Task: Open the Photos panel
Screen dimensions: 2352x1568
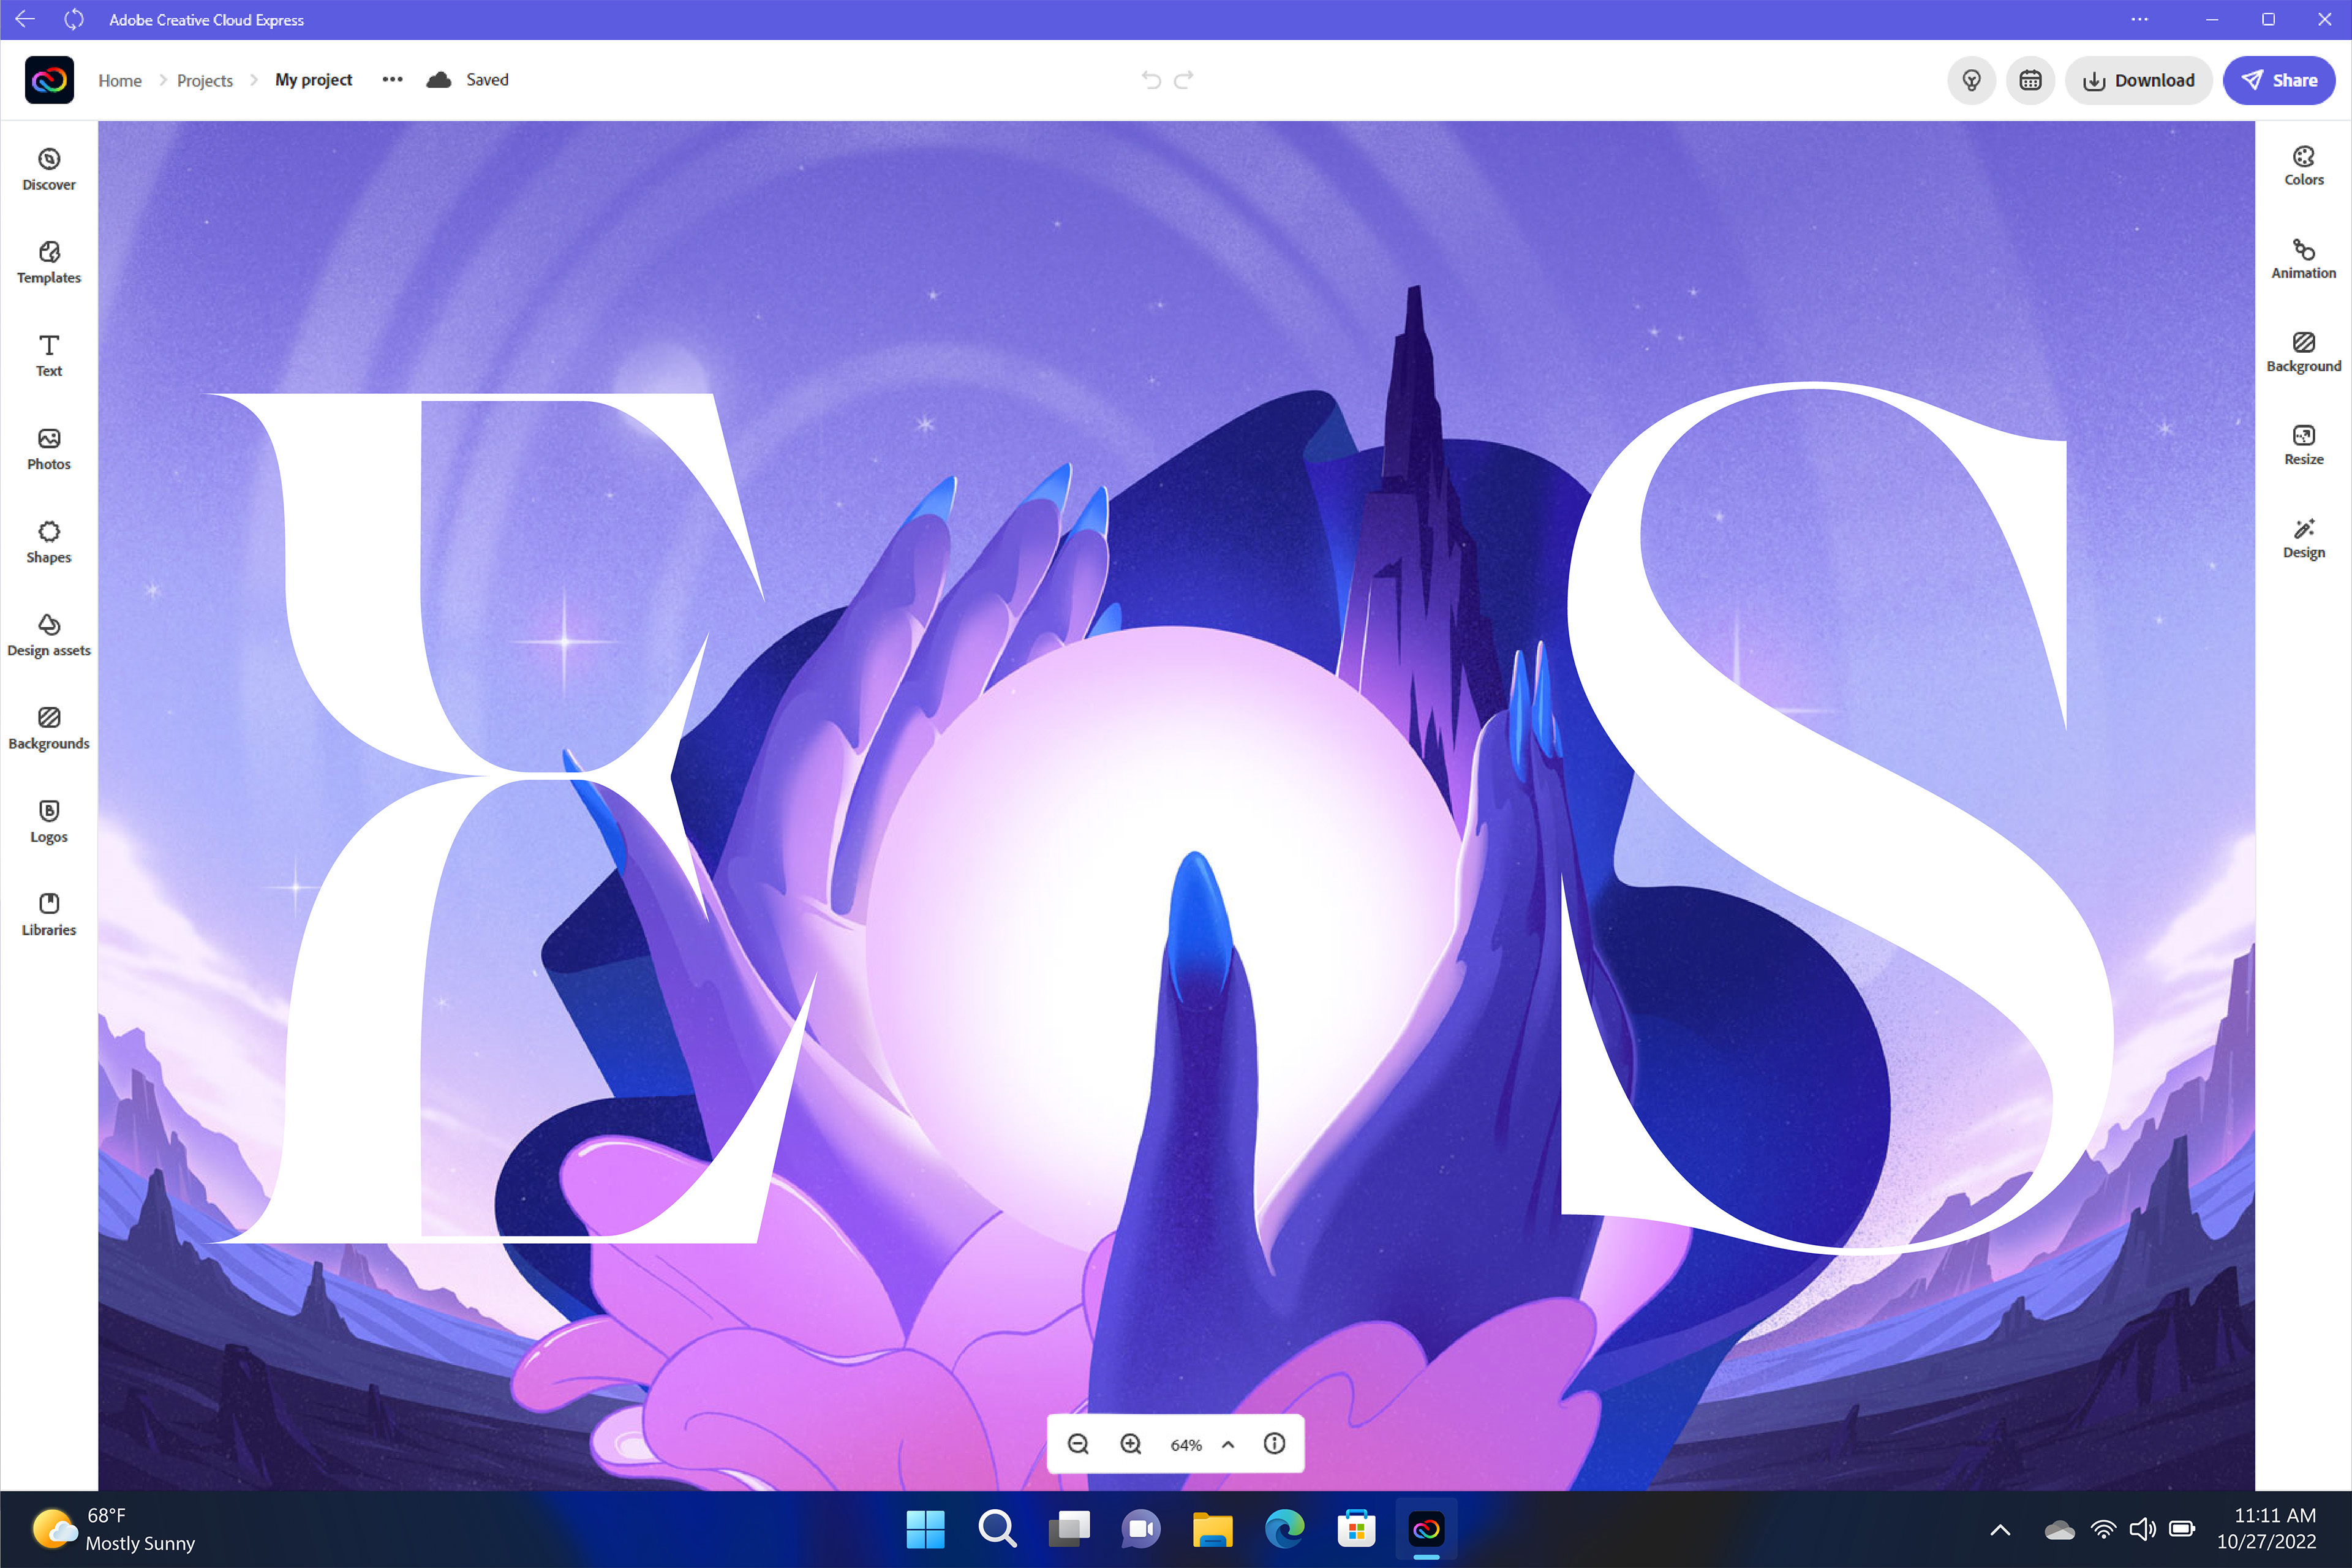Action: pyautogui.click(x=49, y=449)
